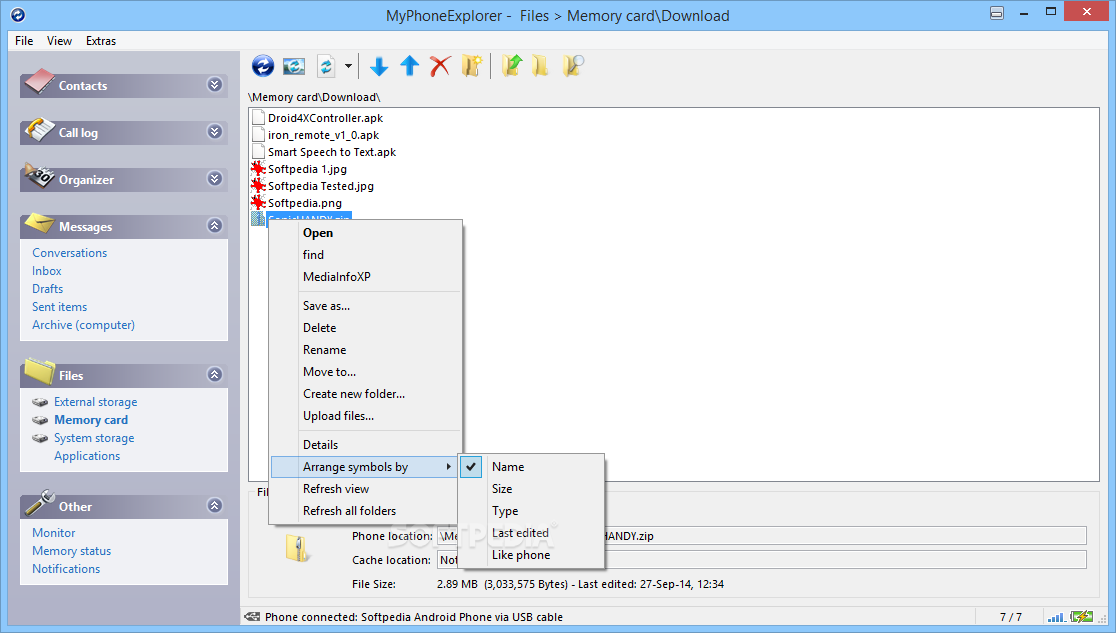Open the View menu

(x=59, y=41)
